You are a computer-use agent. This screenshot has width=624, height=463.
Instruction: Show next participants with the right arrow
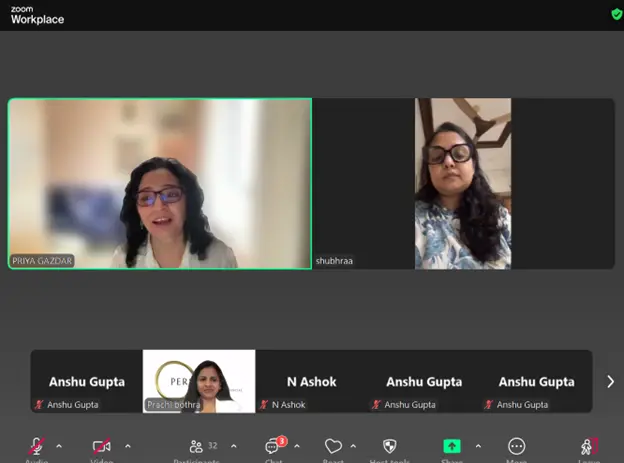click(x=610, y=381)
